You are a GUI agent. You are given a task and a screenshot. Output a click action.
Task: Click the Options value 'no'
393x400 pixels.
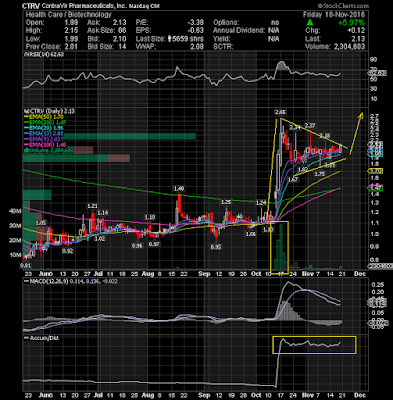pyautogui.click(x=275, y=23)
